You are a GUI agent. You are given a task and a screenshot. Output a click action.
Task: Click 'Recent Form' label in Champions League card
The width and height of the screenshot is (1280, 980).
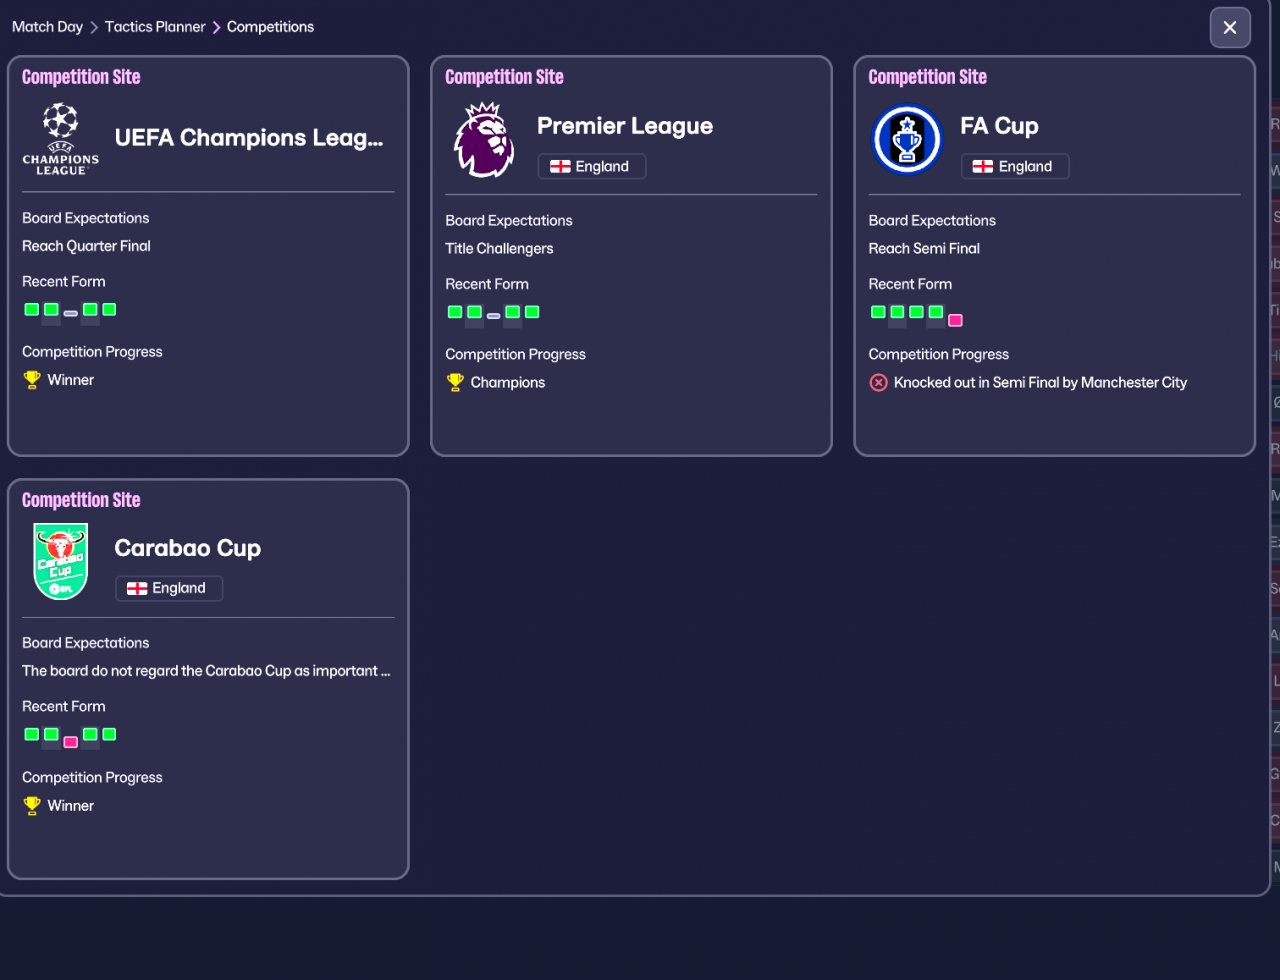tap(64, 281)
